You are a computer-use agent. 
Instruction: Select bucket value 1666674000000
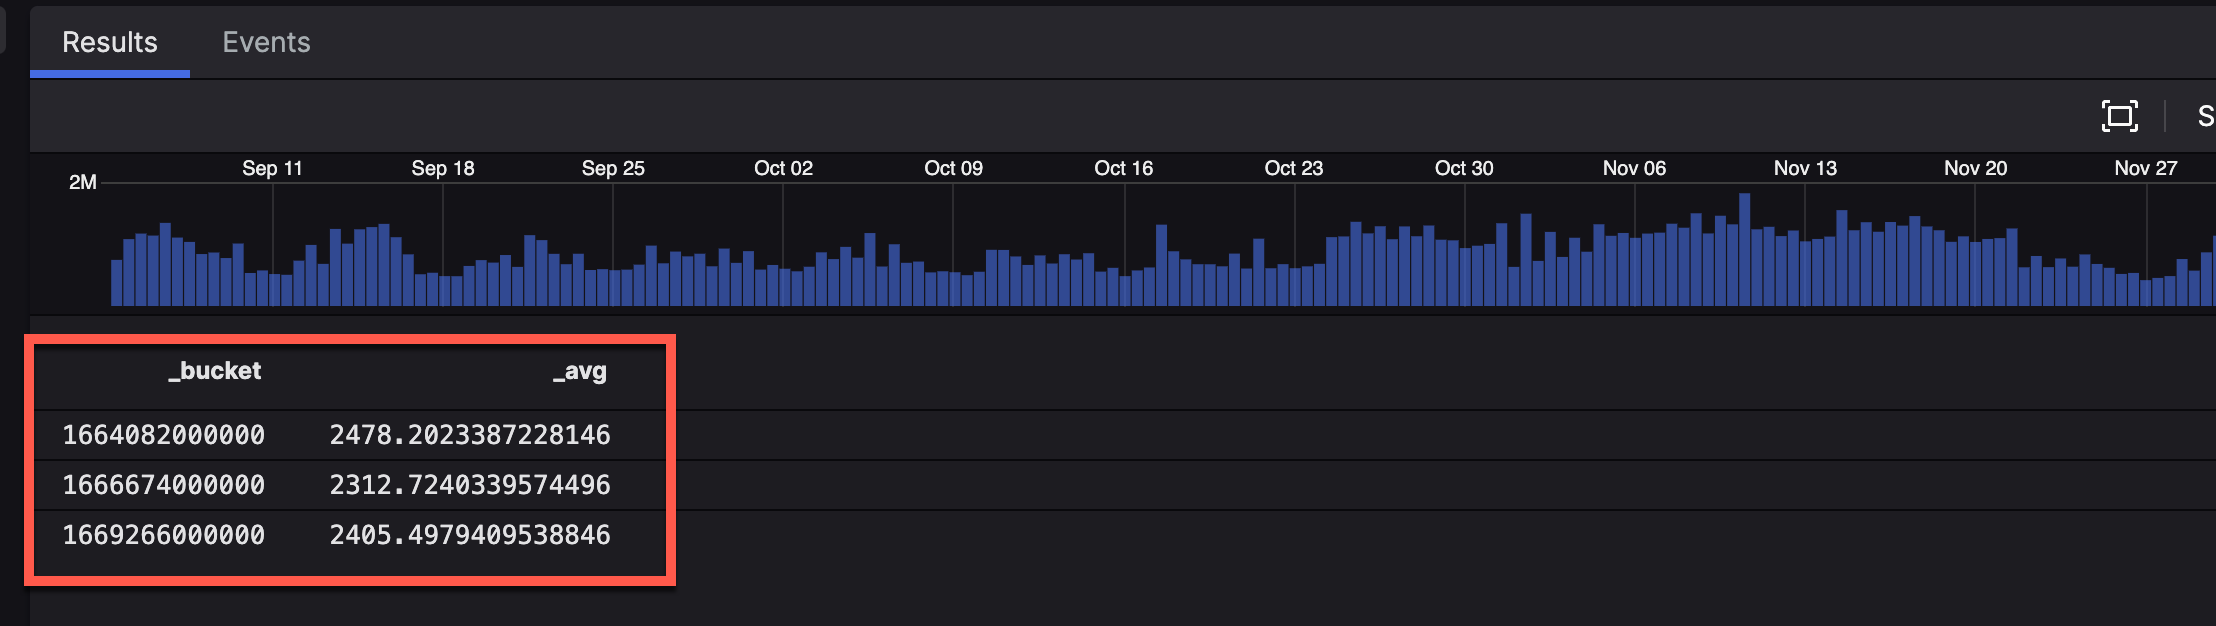164,485
